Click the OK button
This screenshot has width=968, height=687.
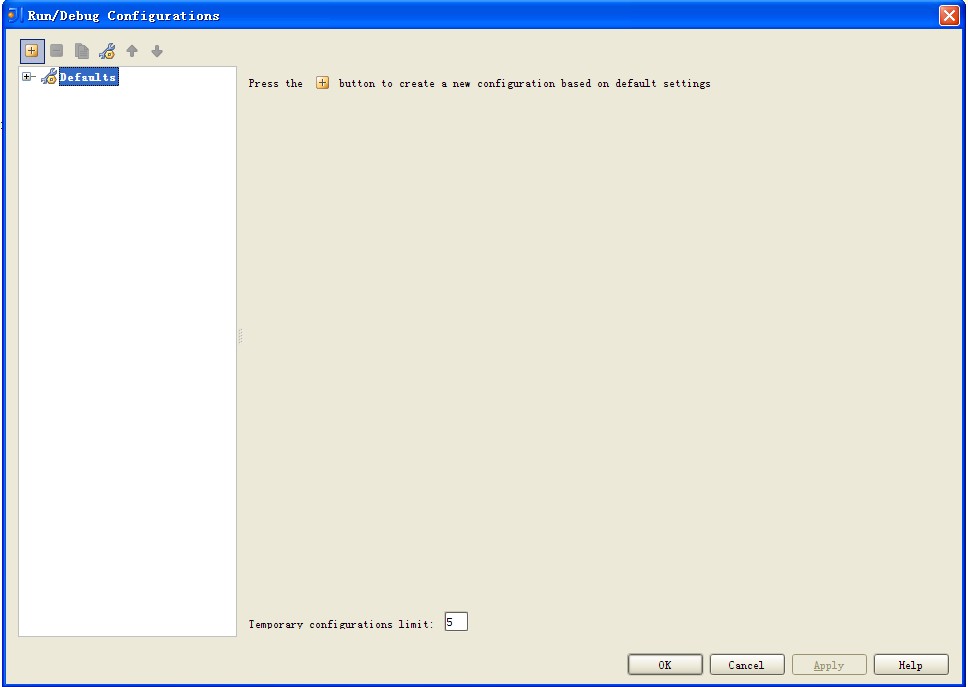[665, 664]
